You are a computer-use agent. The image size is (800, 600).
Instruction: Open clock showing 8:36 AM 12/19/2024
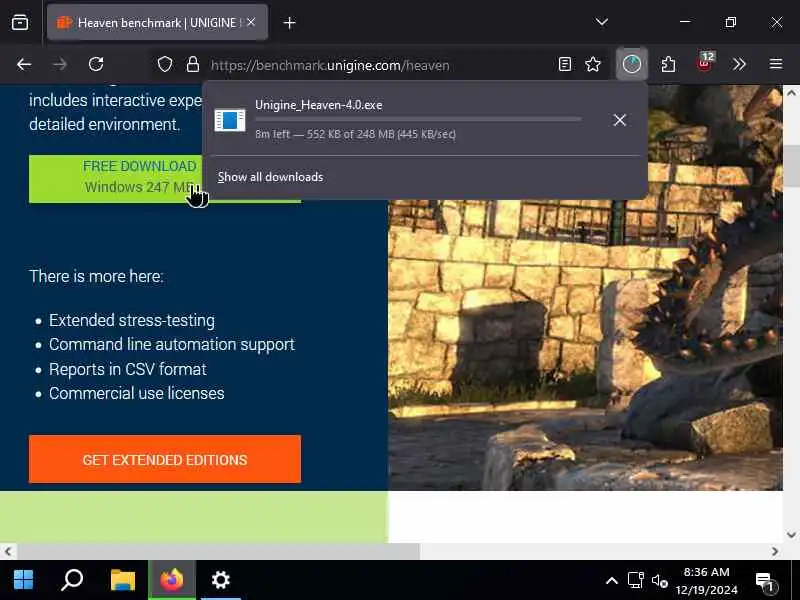(x=707, y=581)
